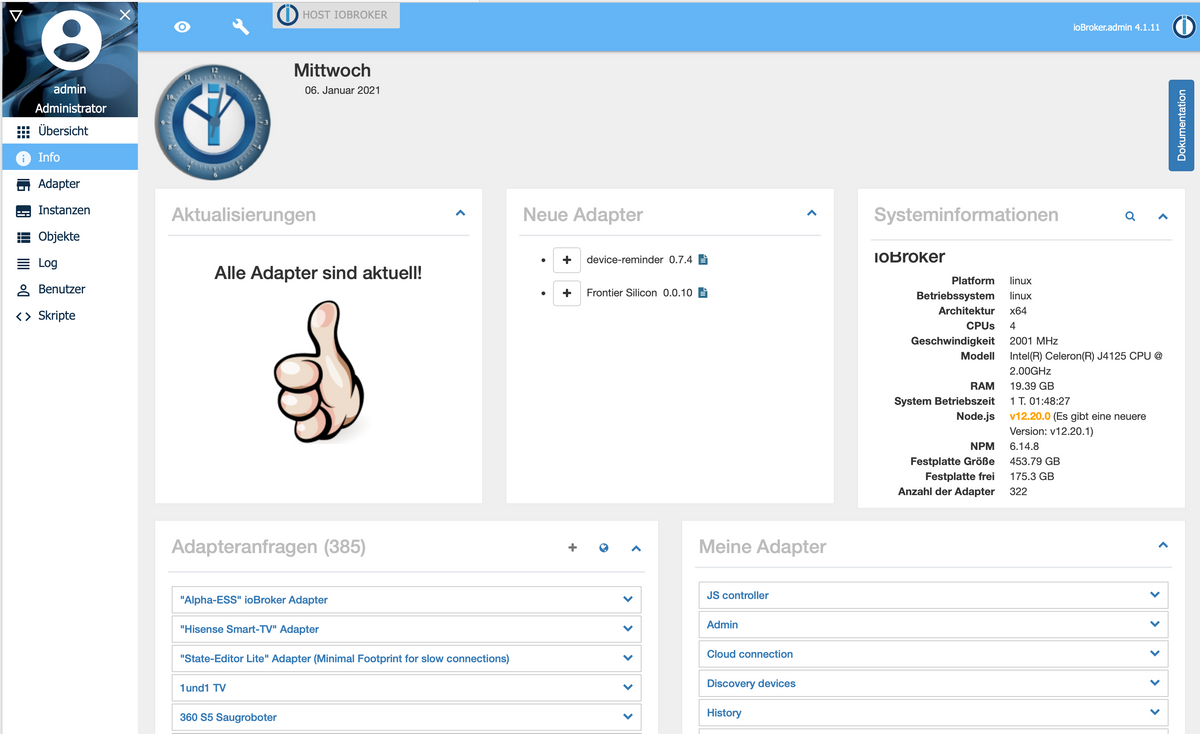Collapse the Neue Adapter panel
Image resolution: width=1200 pixels, height=734 pixels.
point(812,214)
